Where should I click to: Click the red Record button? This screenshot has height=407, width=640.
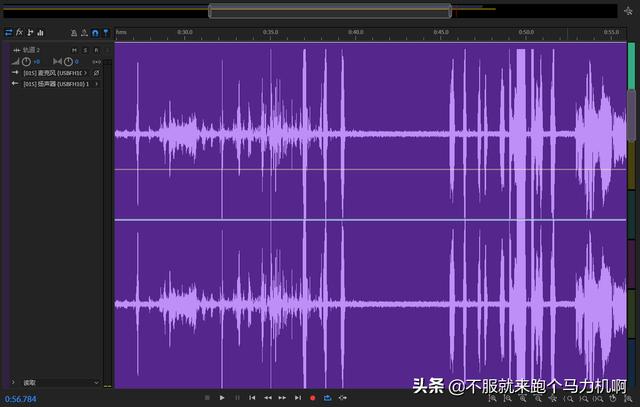coord(312,398)
